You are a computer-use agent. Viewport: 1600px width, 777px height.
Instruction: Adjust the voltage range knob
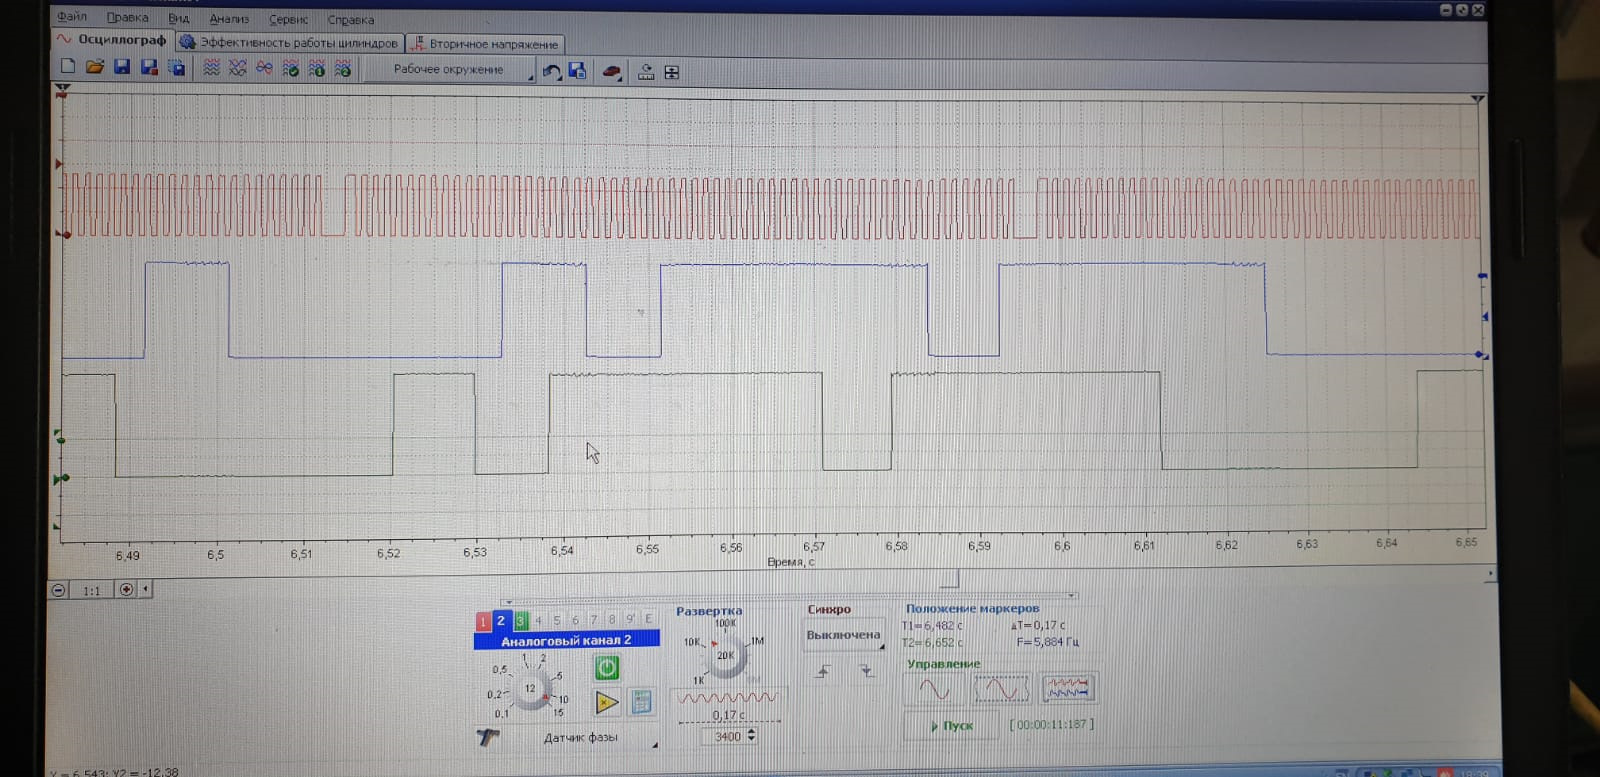point(530,688)
